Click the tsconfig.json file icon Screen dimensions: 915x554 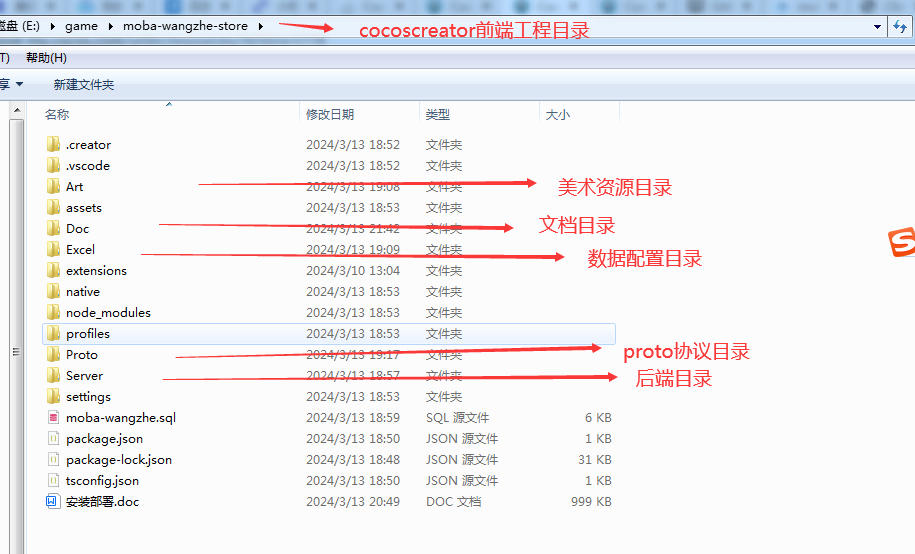coord(54,481)
